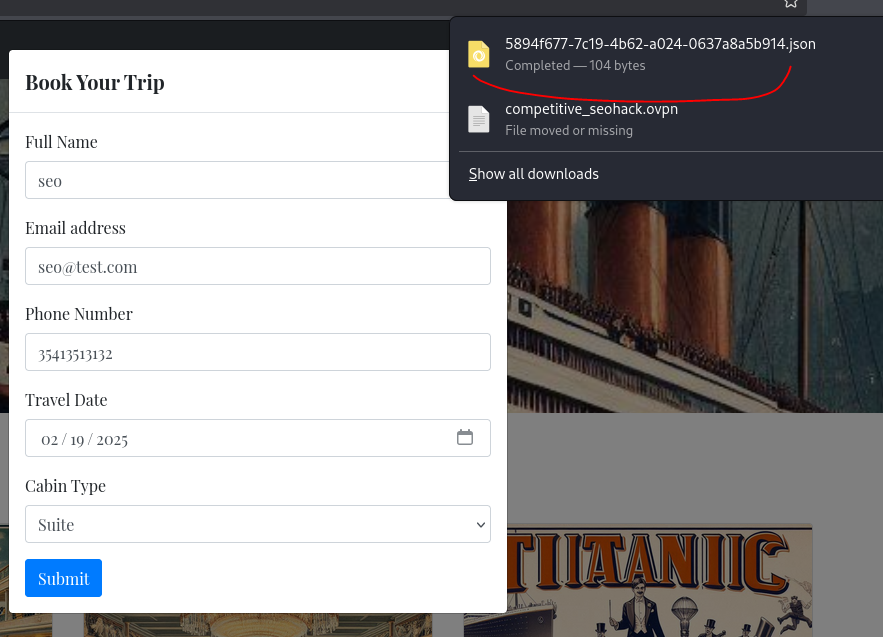
Task: Click the competitive_seohack.ovpn file icon
Action: [479, 119]
